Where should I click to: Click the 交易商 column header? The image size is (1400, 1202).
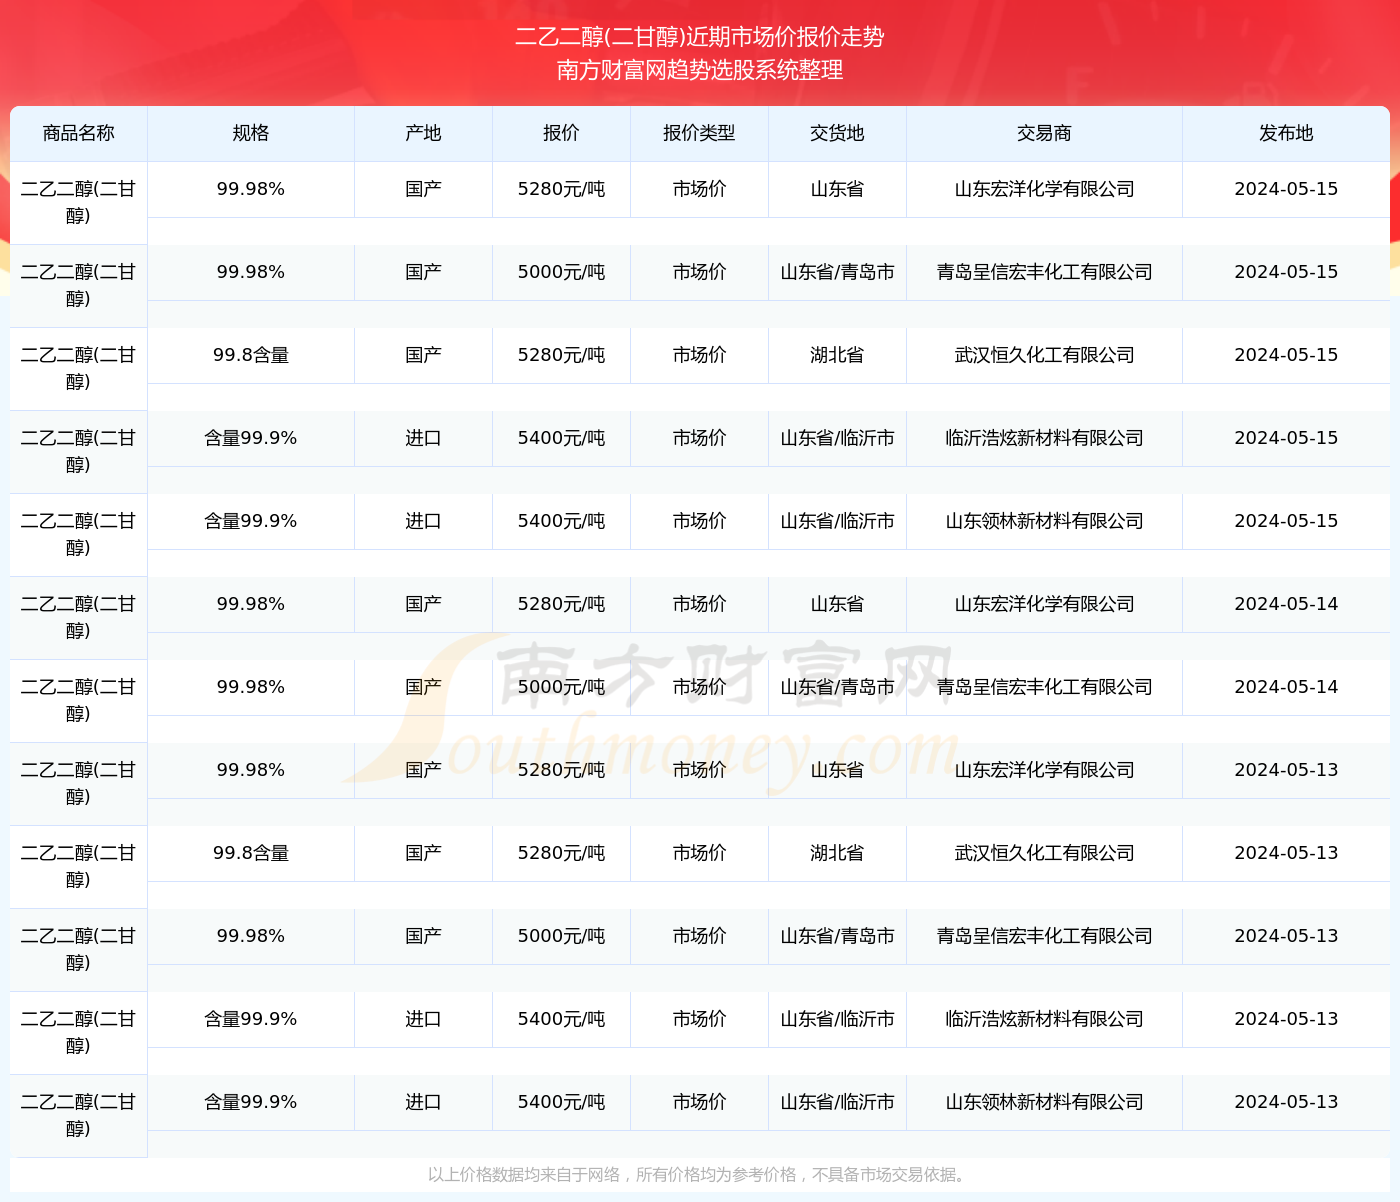(x=1044, y=133)
